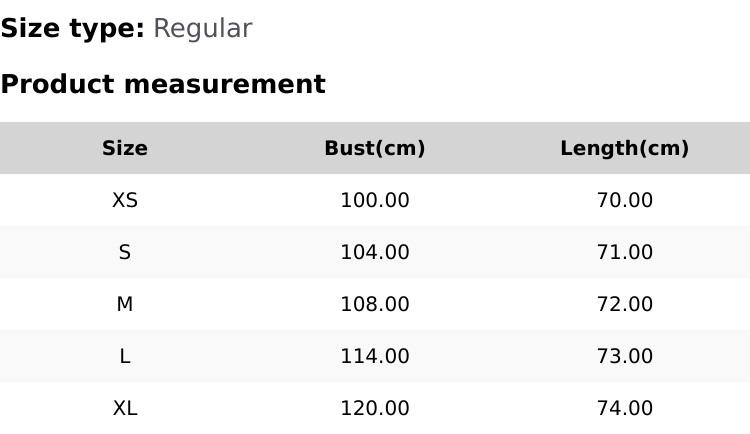
Task: Click the Regular size type value
Action: pyautogui.click(x=202, y=29)
